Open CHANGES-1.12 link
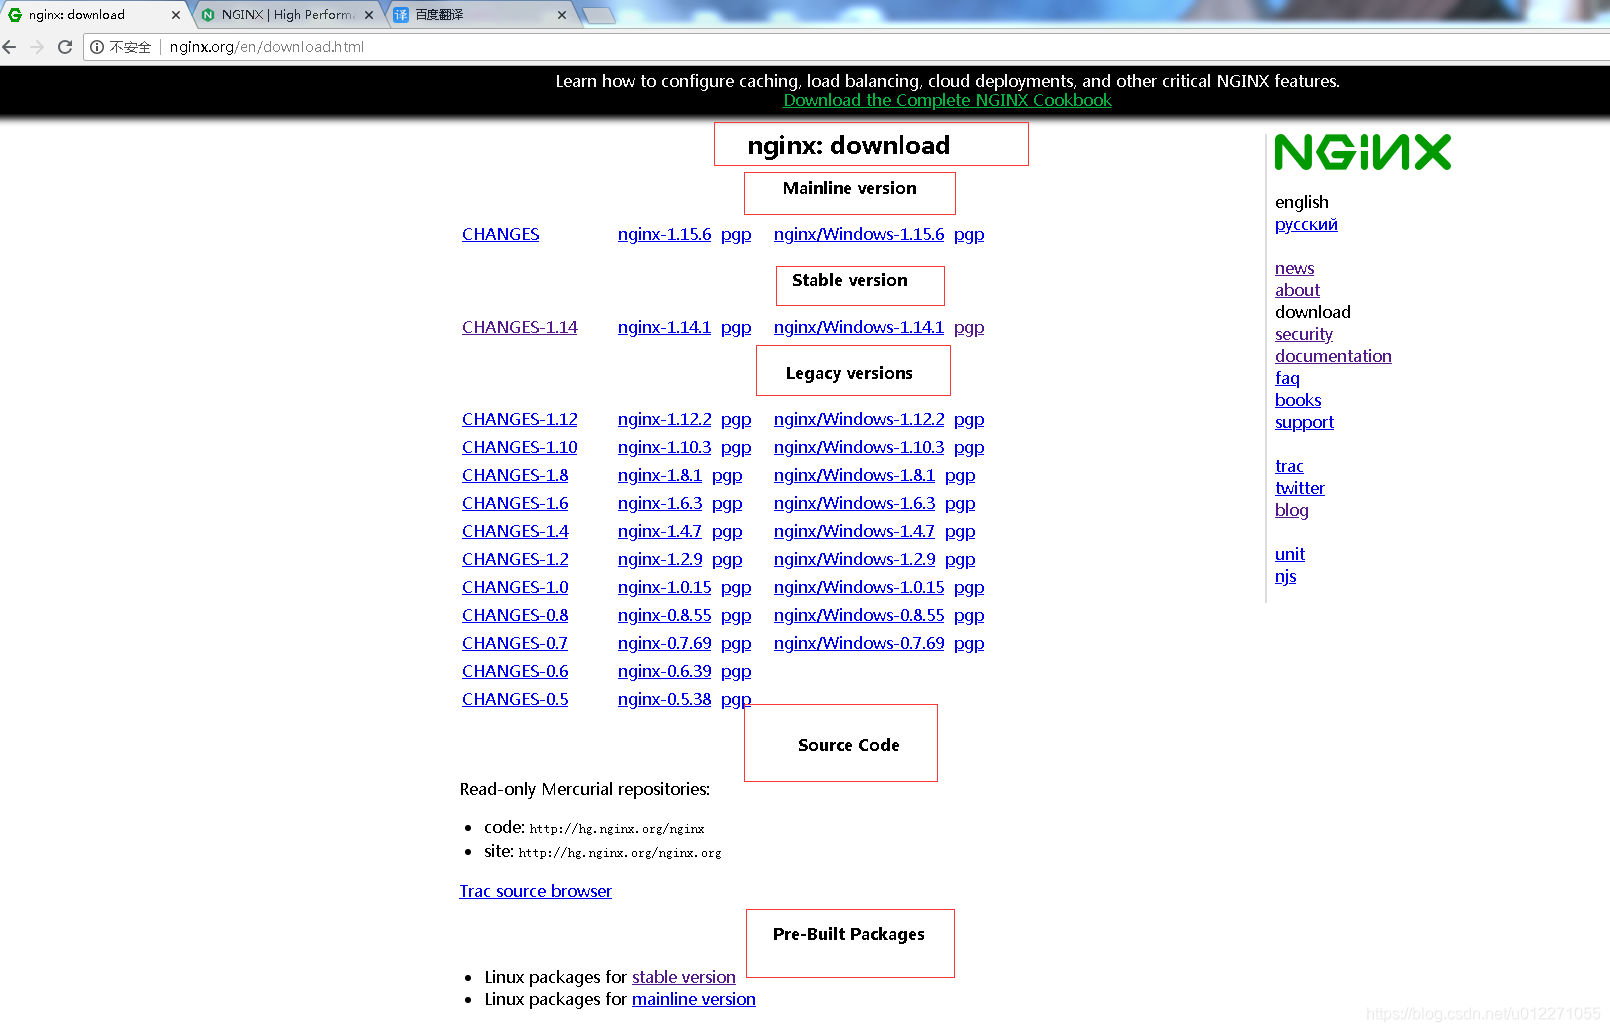Screen dimensions: 1610x1032 [520, 419]
